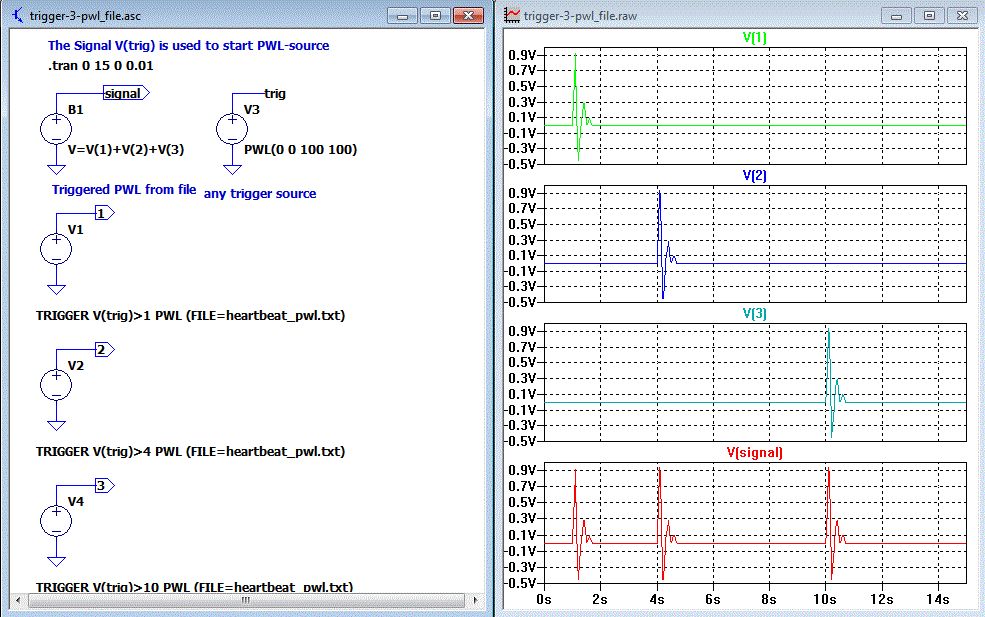
Task: Pick the V2 voltage source symbol
Action: [x=55, y=385]
